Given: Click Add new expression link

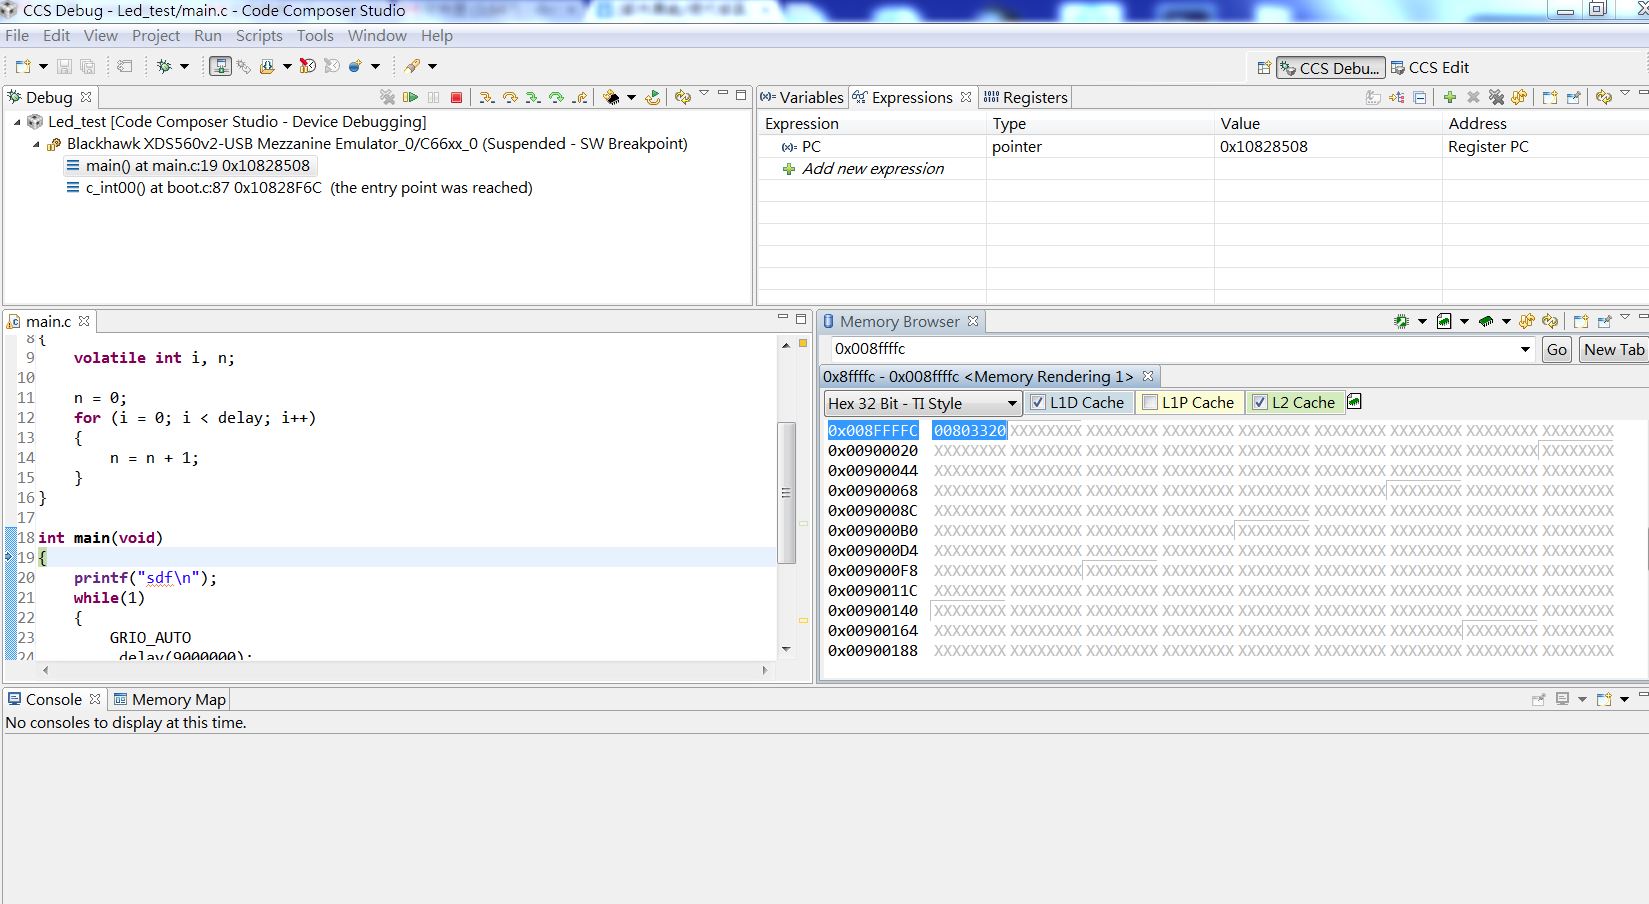Looking at the screenshot, I should (872, 168).
